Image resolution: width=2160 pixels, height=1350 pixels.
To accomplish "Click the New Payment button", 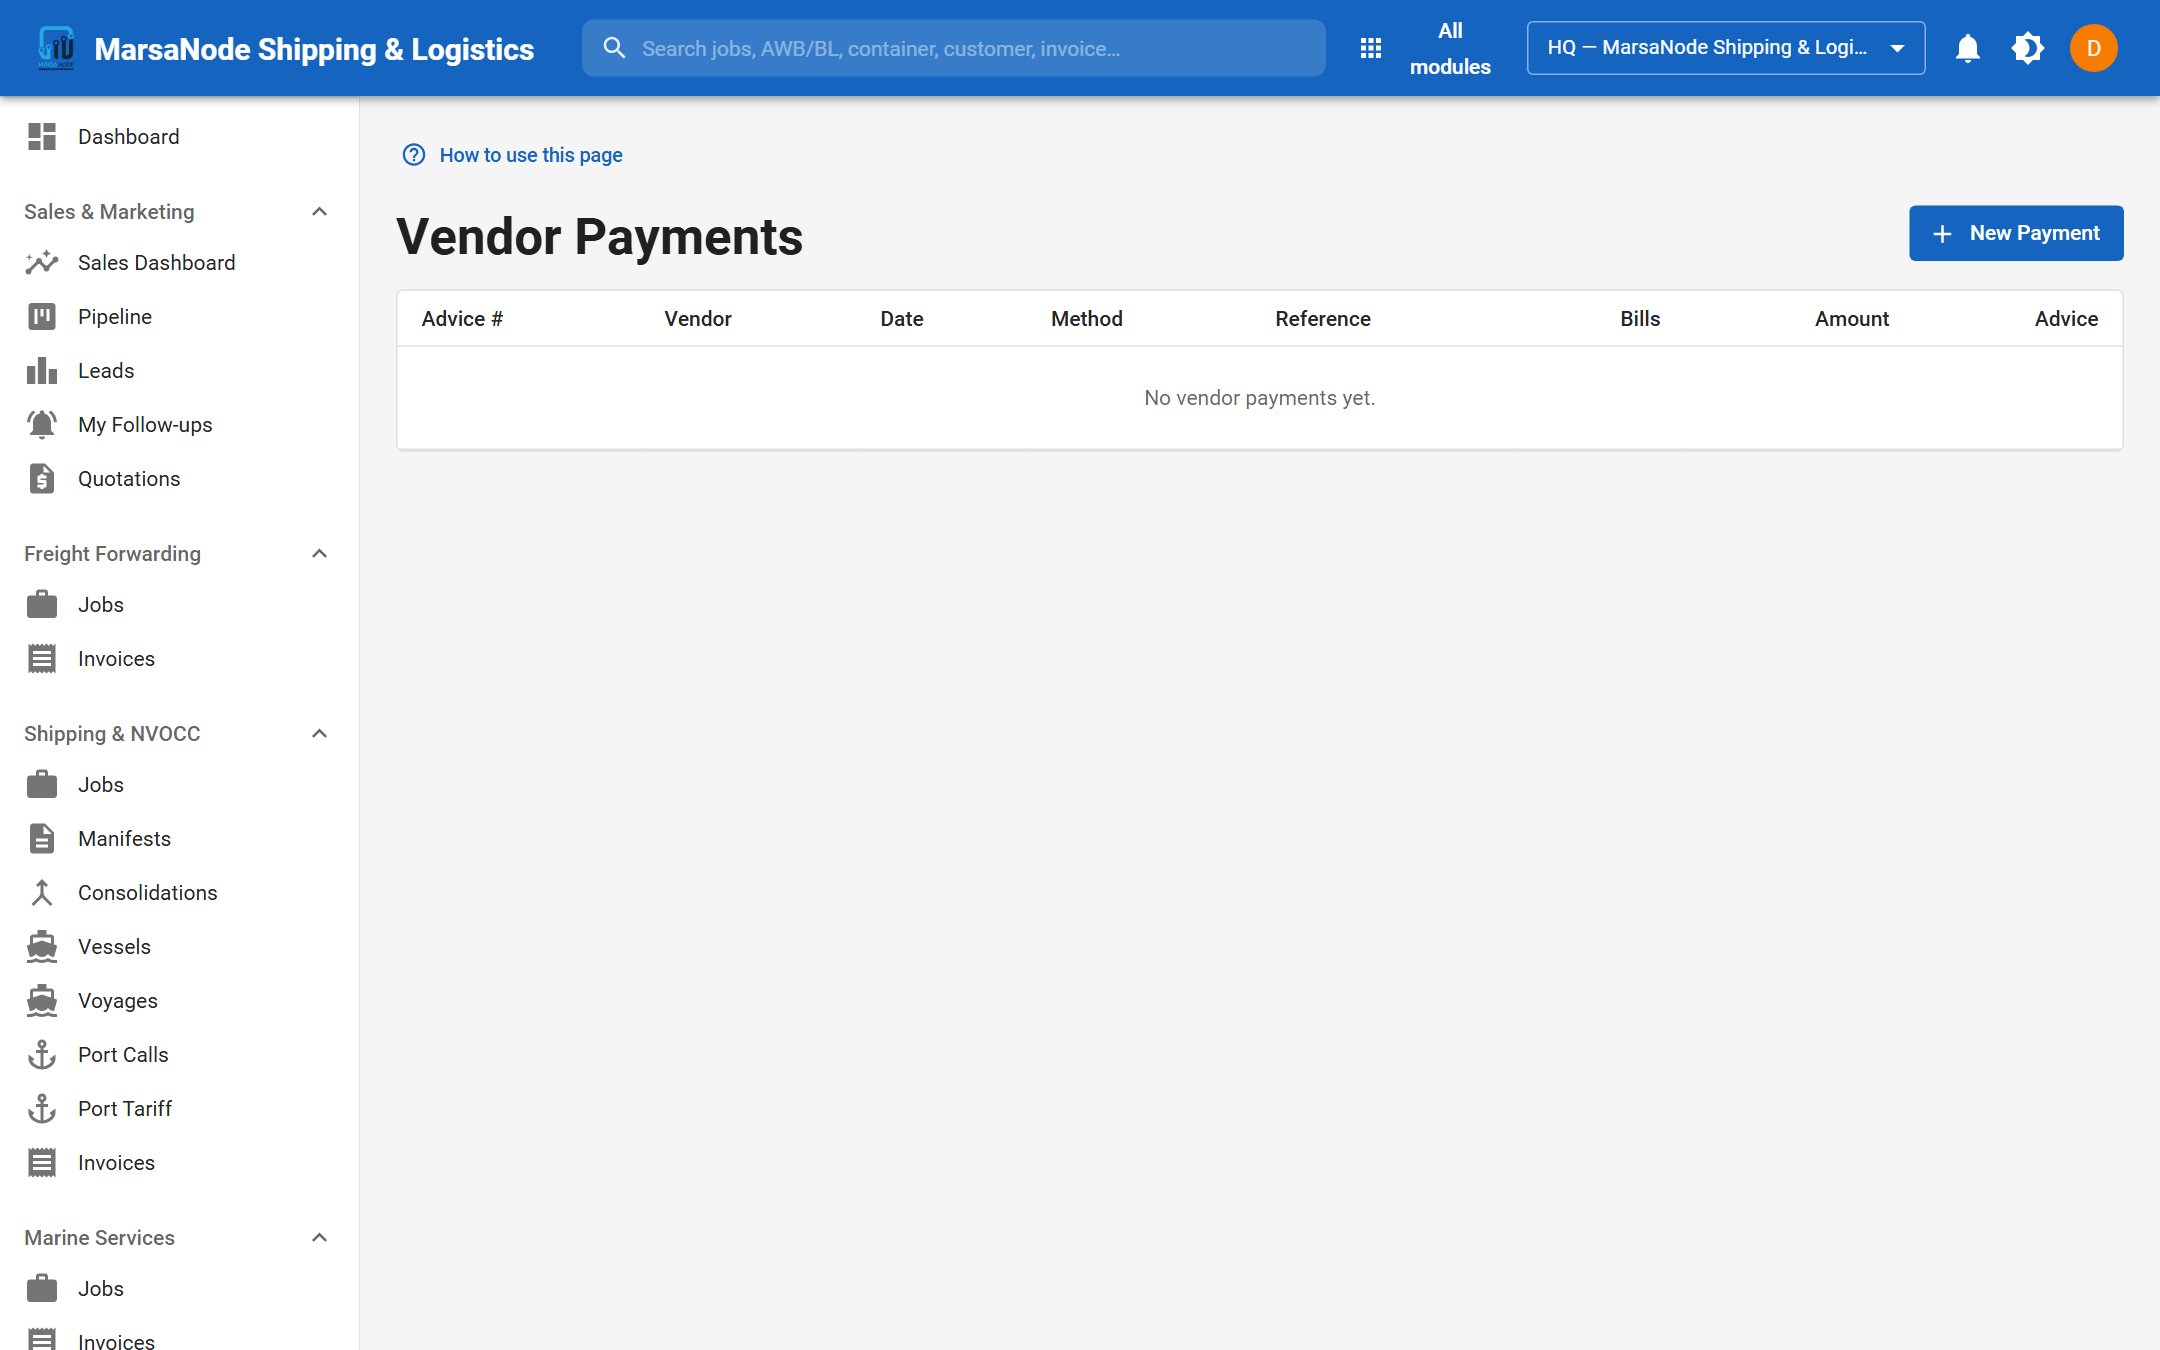I will click(2016, 233).
